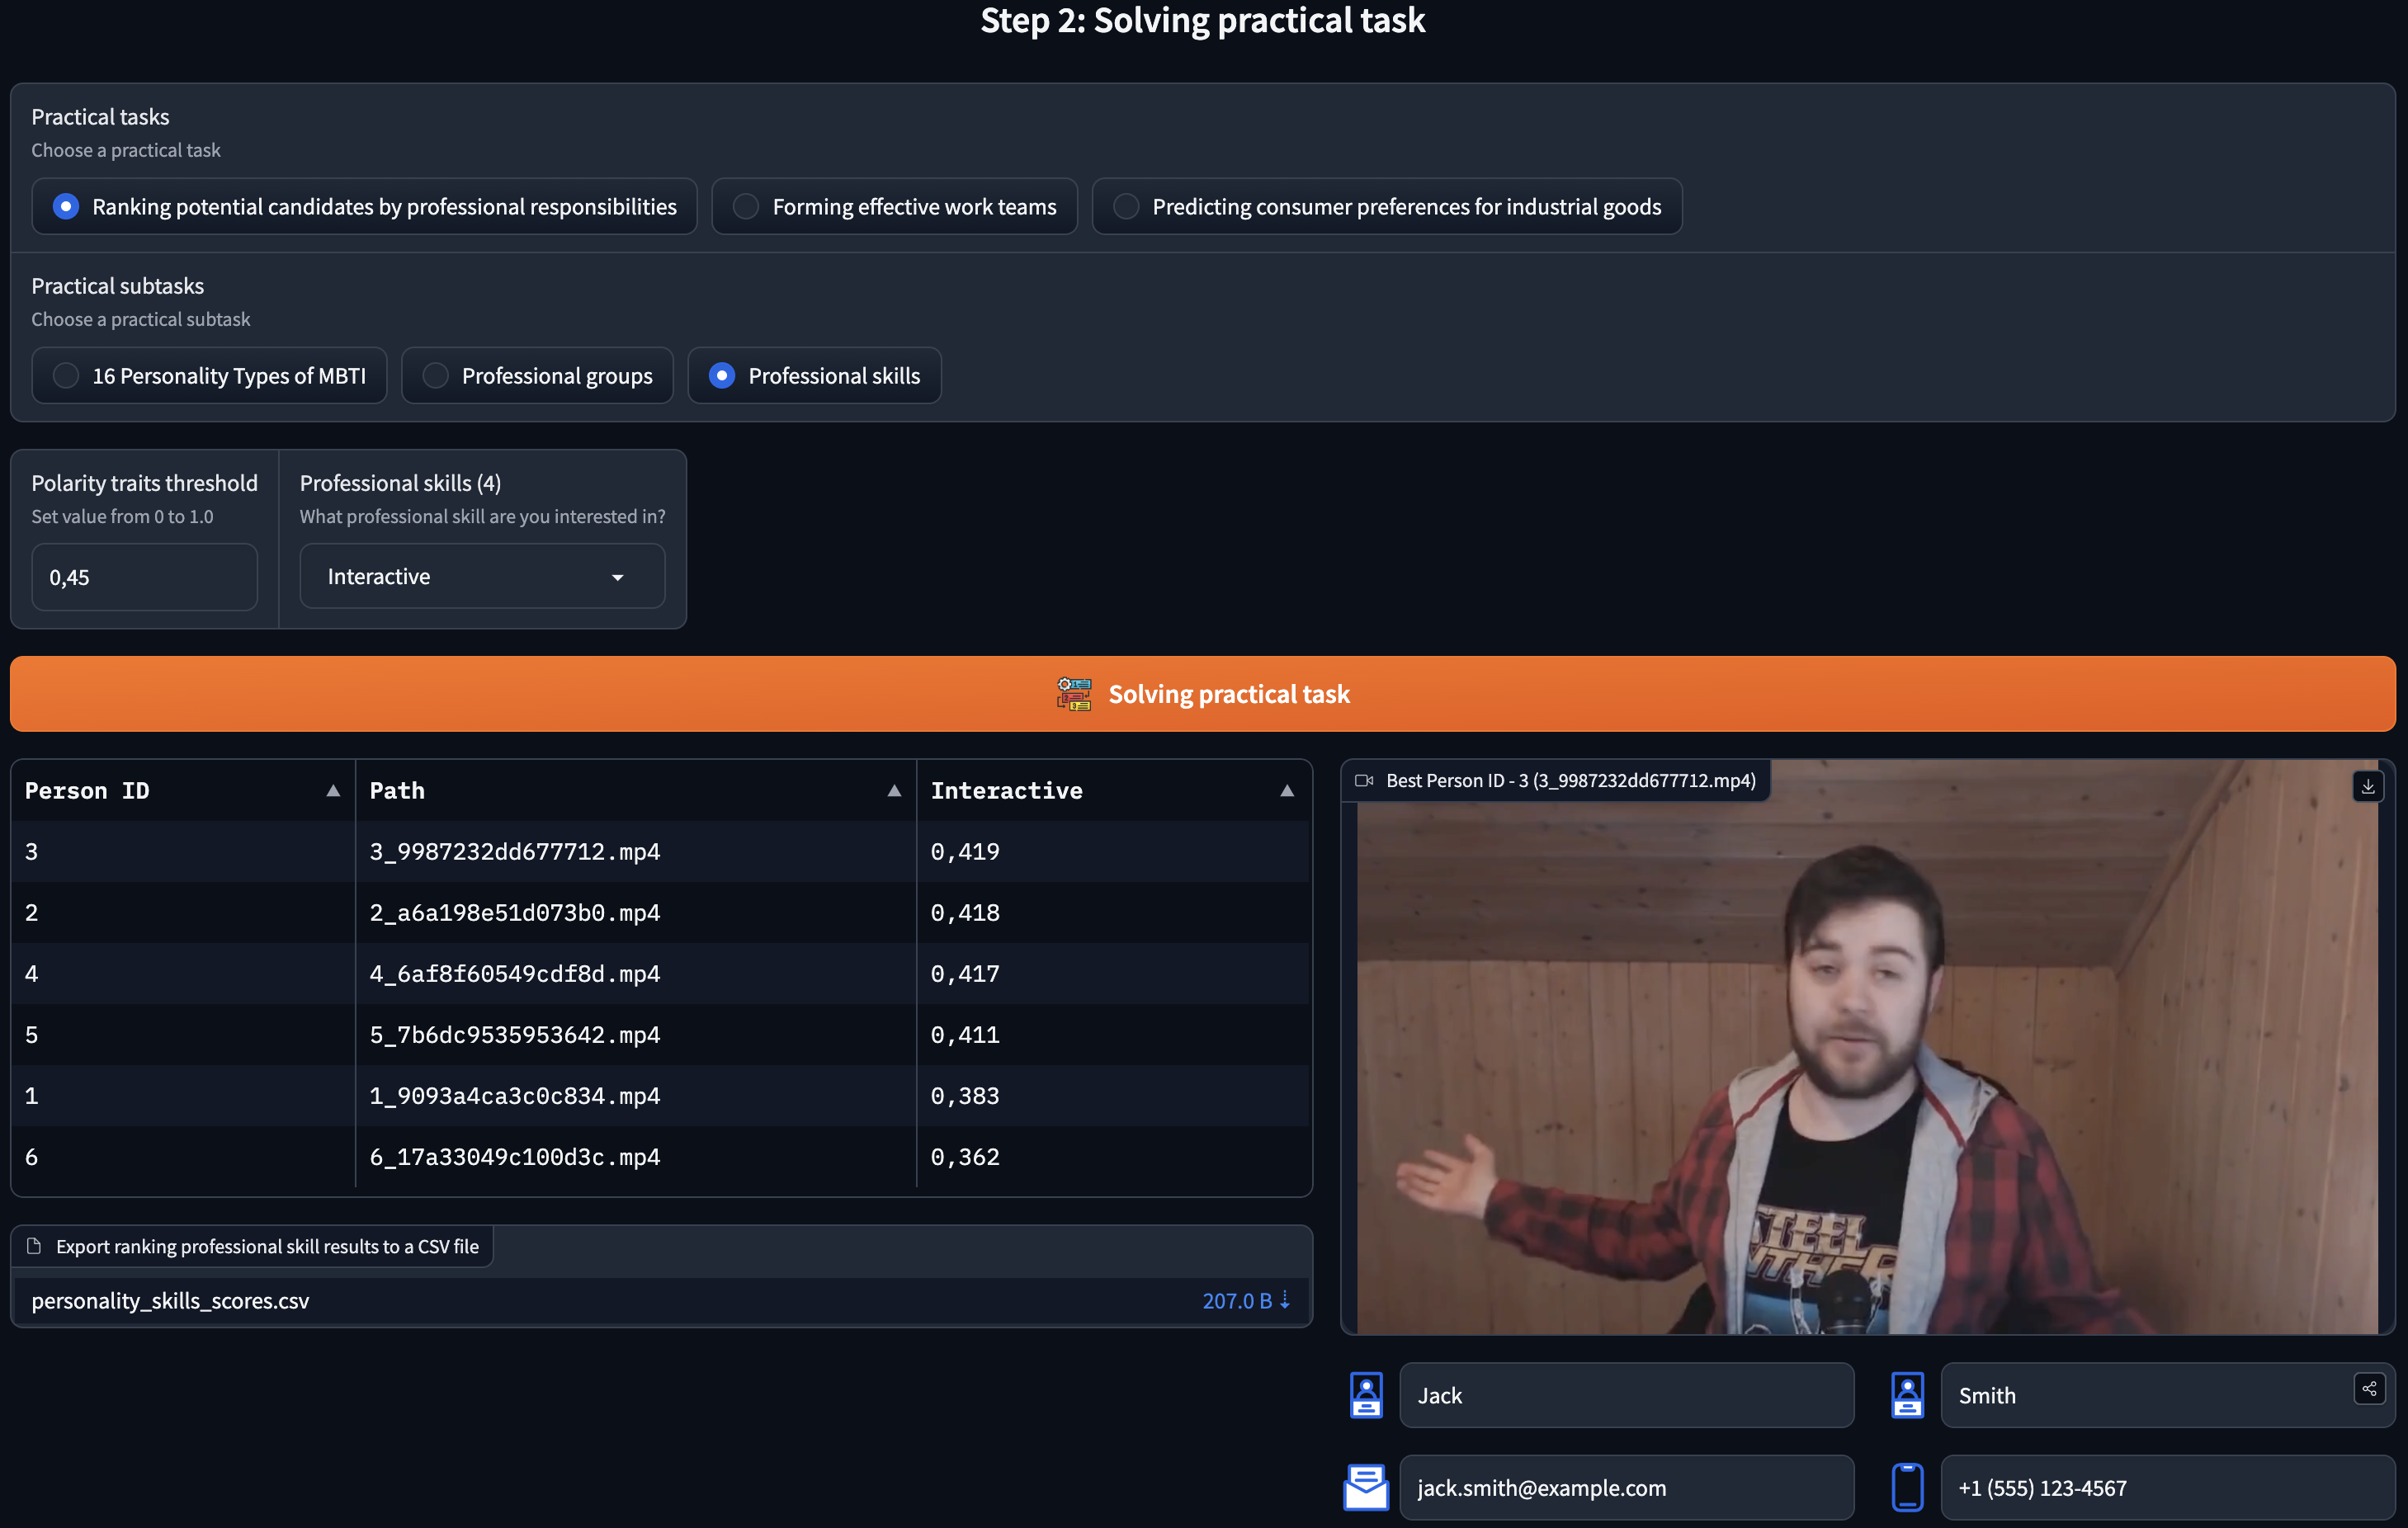Image resolution: width=2408 pixels, height=1528 pixels.
Task: Select Forming effective work teams
Action: [746, 207]
